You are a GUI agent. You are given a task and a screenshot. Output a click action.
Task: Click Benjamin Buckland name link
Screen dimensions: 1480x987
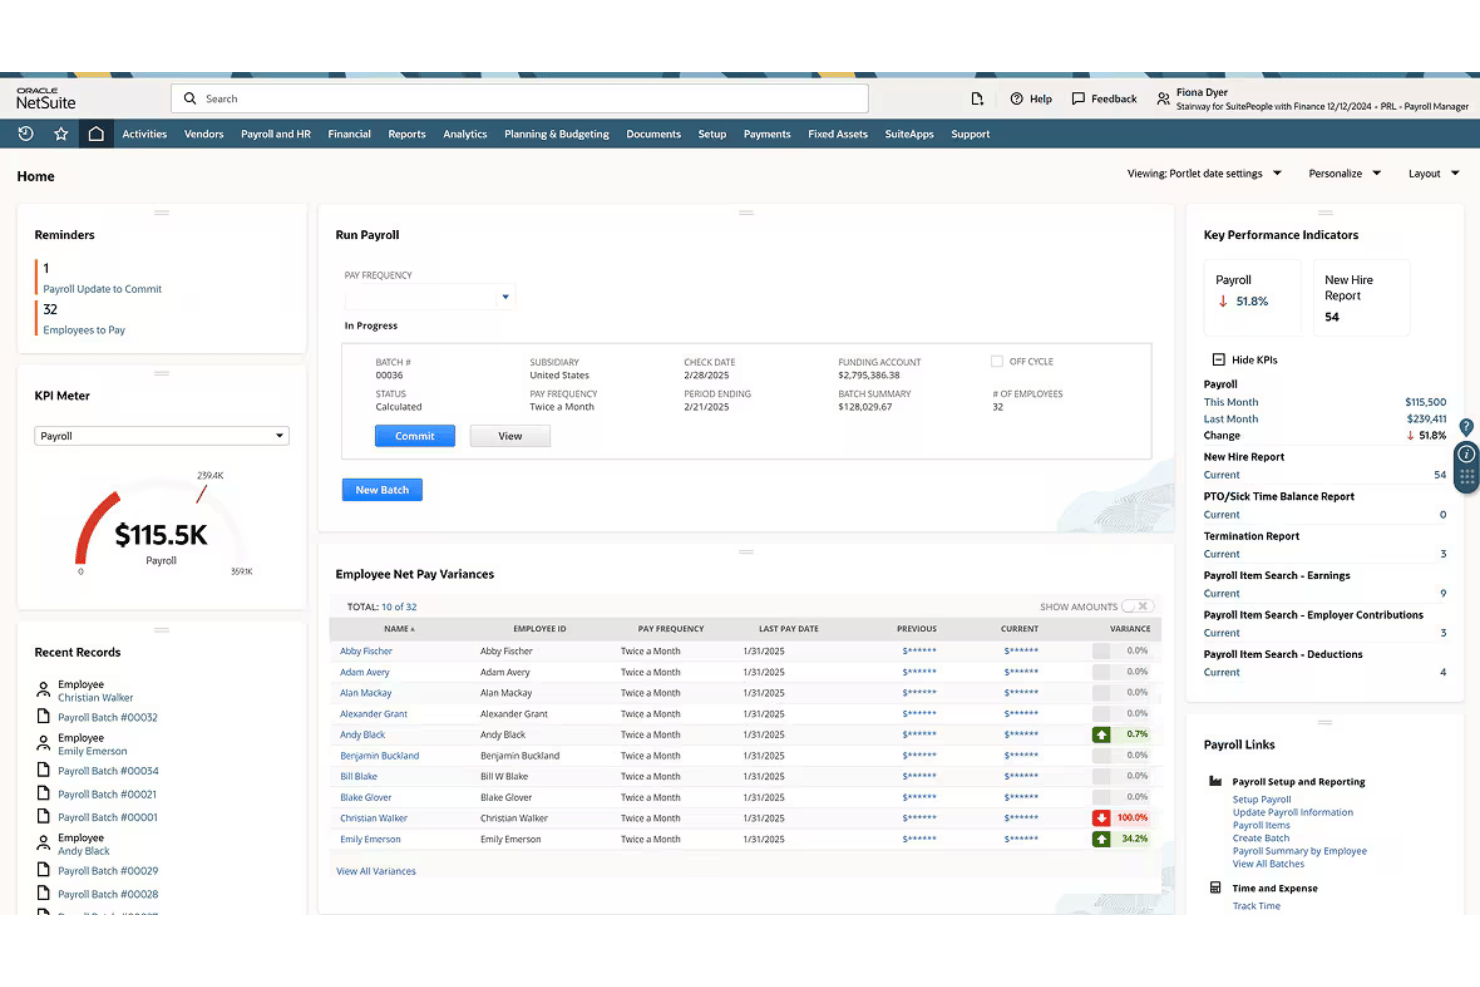[379, 756]
